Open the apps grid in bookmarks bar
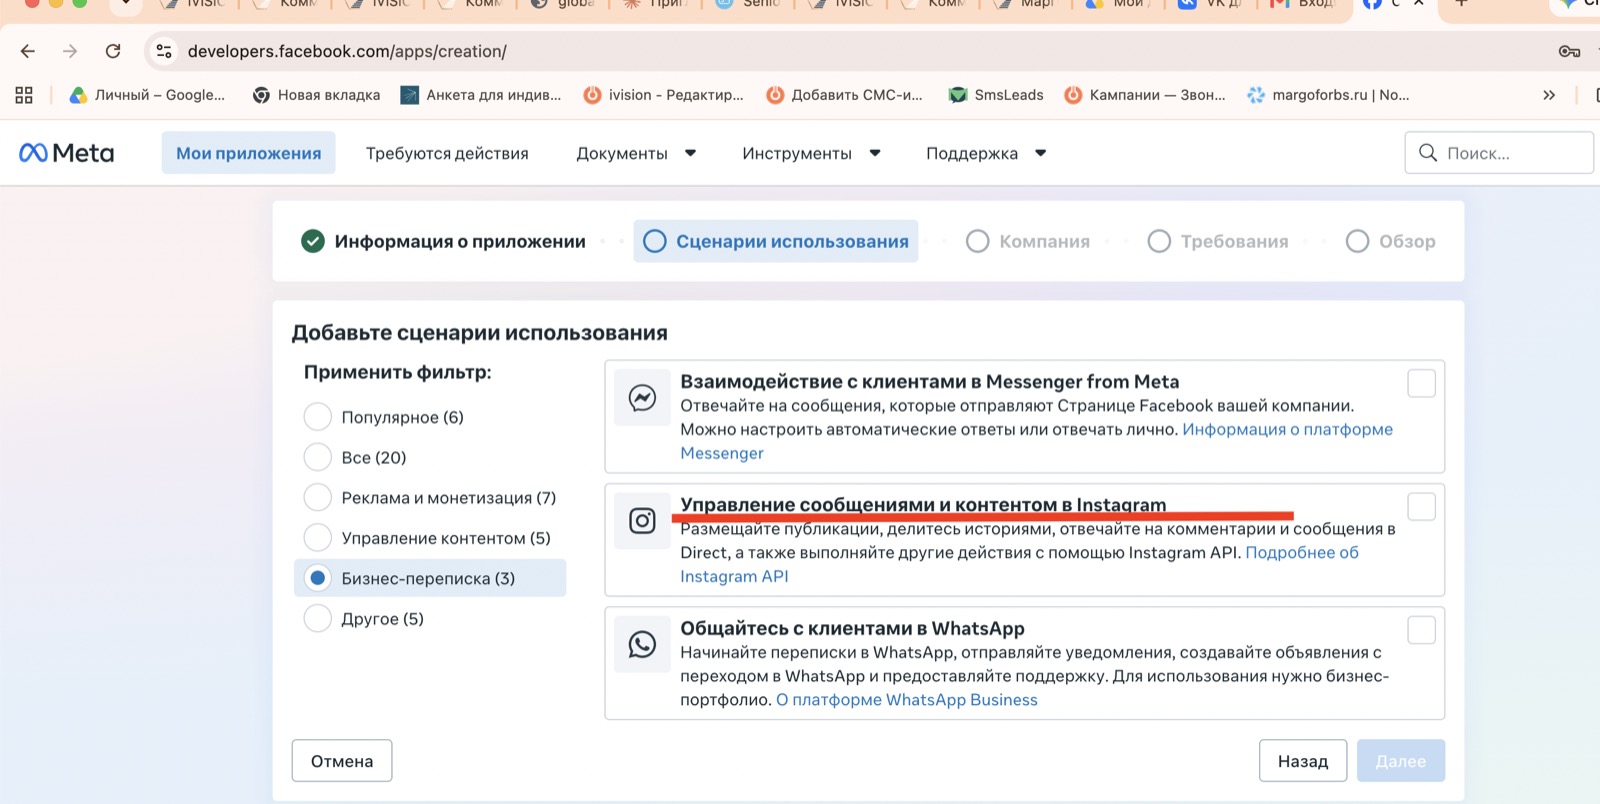The height and width of the screenshot is (804, 1600). [24, 95]
